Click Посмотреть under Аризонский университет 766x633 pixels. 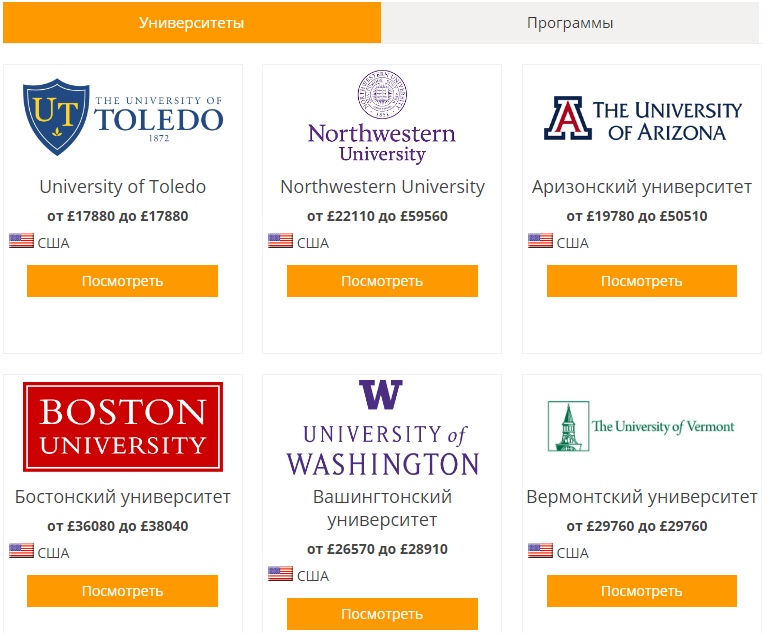[642, 281]
